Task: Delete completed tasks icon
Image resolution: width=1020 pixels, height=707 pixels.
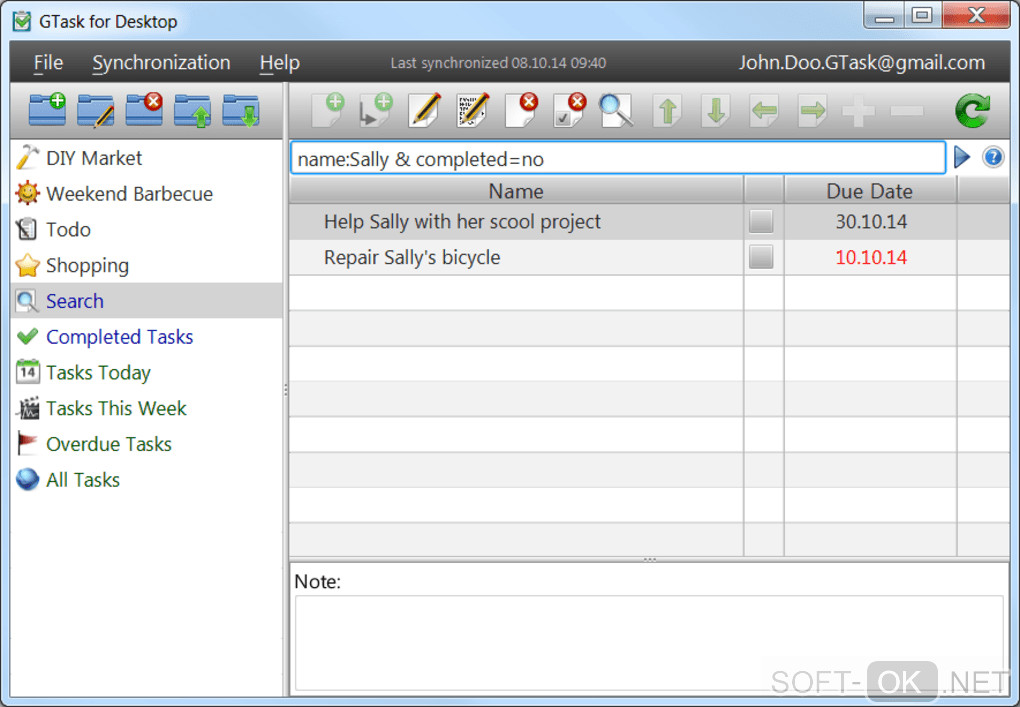Action: pos(569,110)
